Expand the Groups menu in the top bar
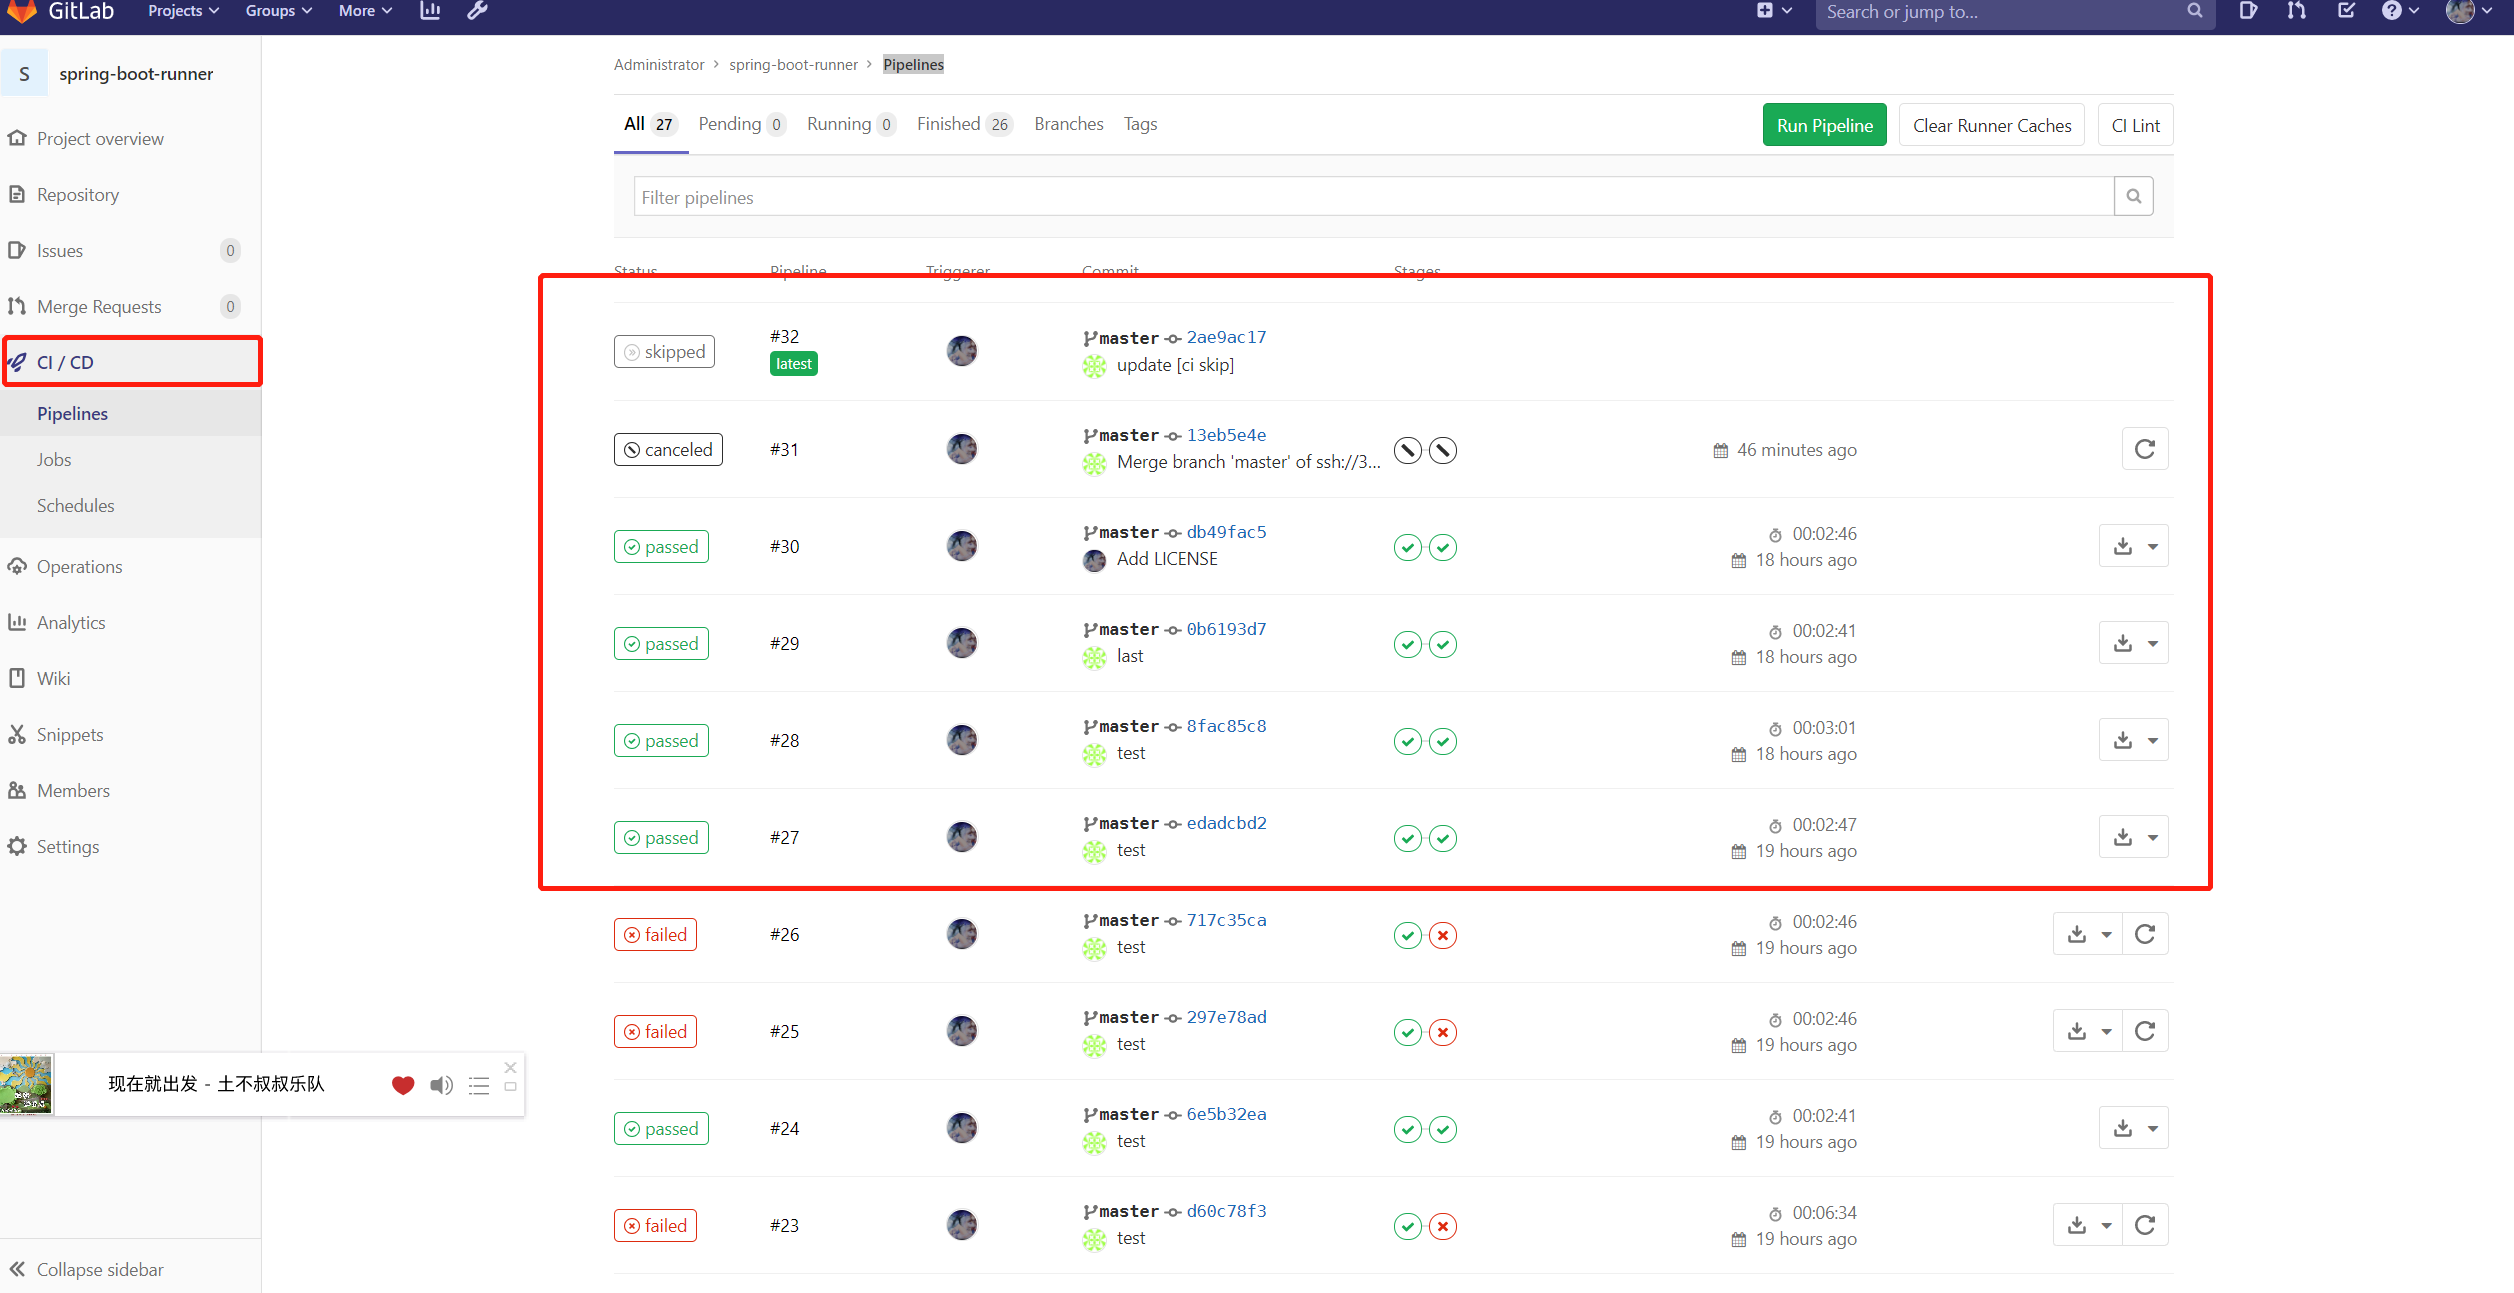This screenshot has width=2514, height=1293. pos(278,11)
